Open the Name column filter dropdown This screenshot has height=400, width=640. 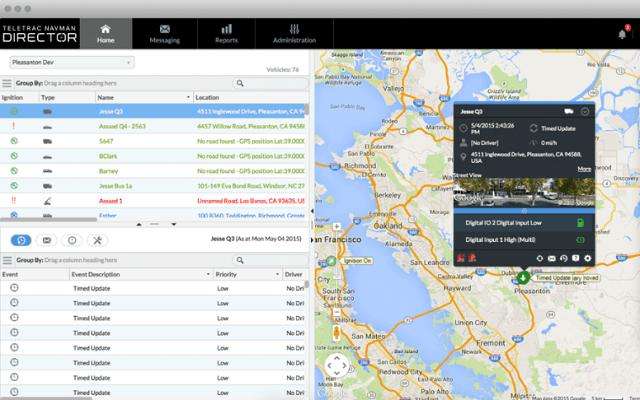[x=188, y=98]
